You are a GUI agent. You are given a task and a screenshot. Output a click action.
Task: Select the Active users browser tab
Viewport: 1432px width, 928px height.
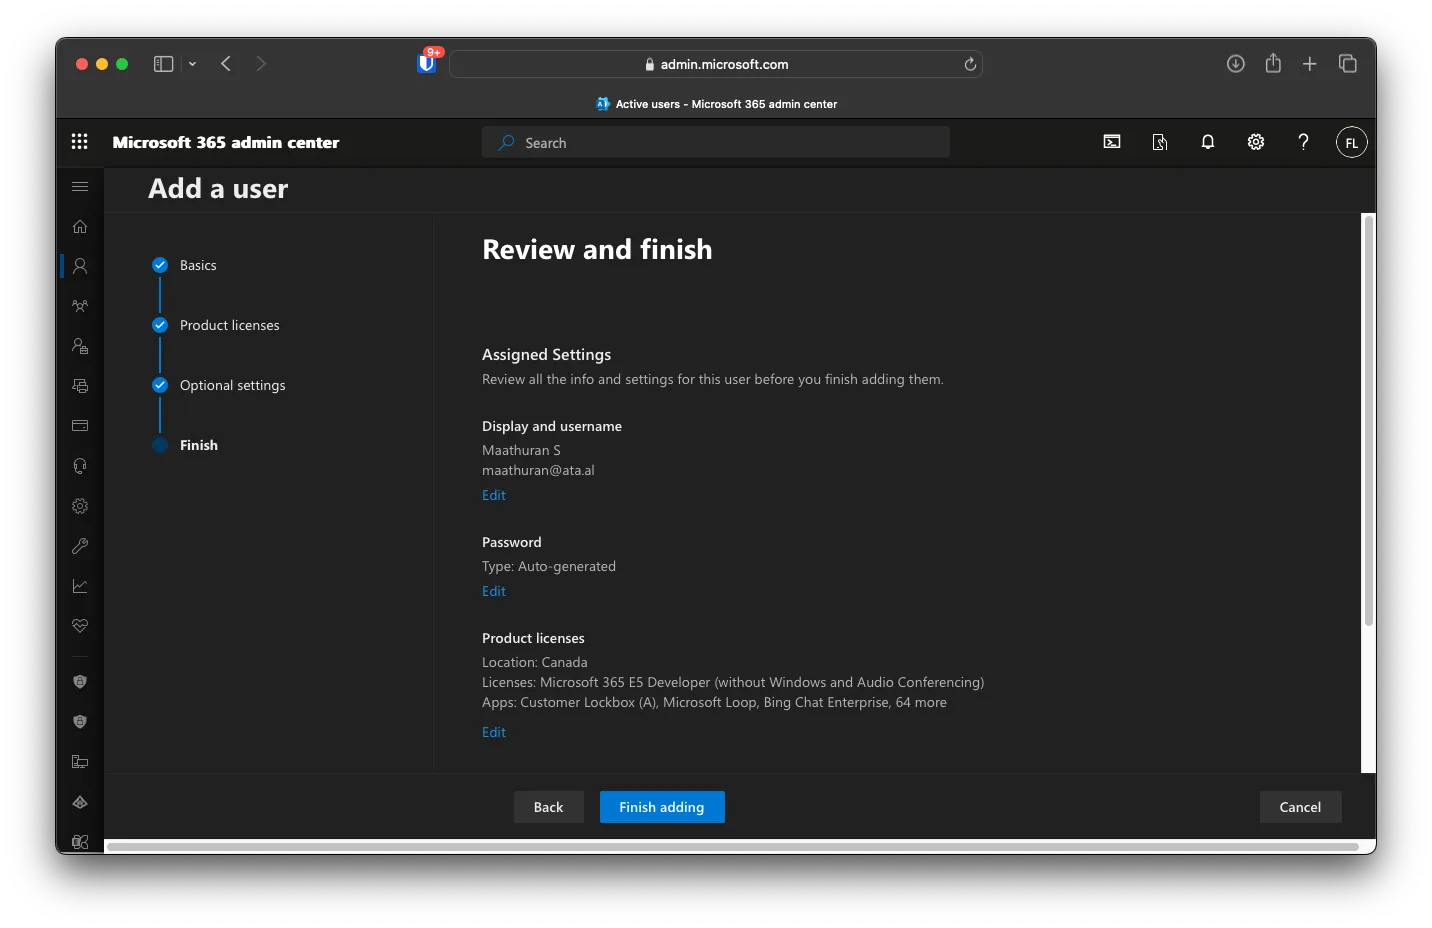(717, 104)
